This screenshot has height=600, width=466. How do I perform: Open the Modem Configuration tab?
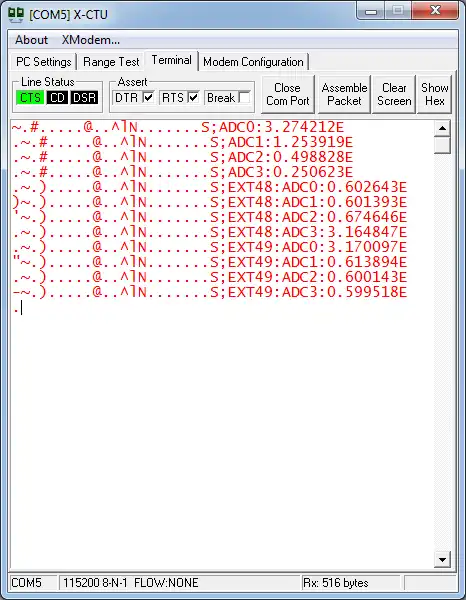253,62
